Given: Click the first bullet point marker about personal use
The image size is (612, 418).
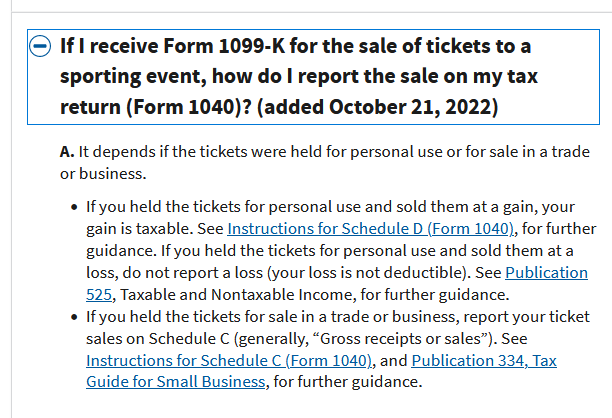Looking at the screenshot, I should 75,207.
